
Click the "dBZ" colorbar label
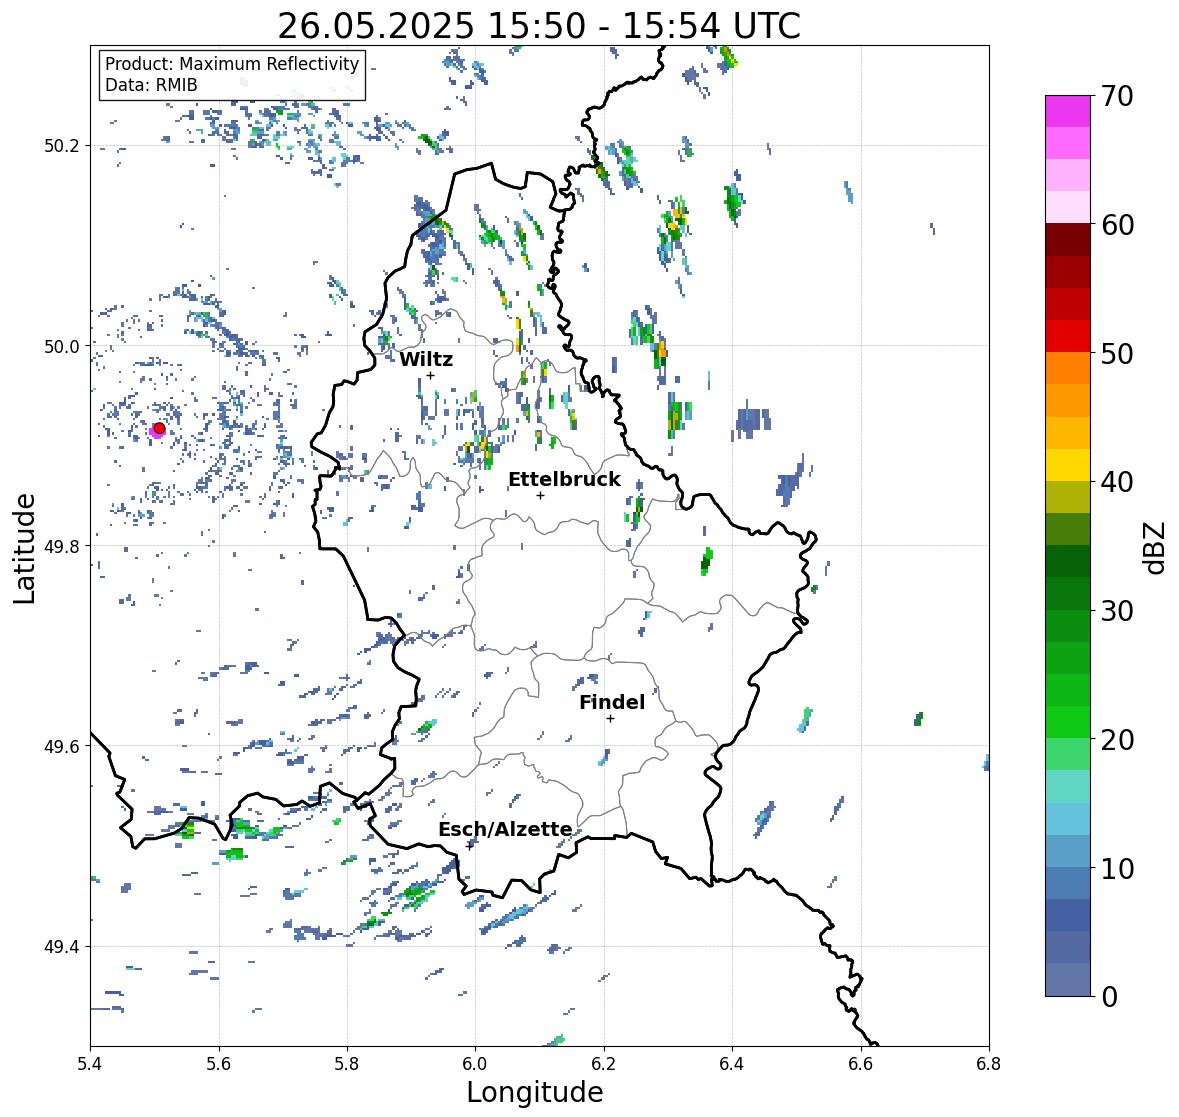(1154, 547)
